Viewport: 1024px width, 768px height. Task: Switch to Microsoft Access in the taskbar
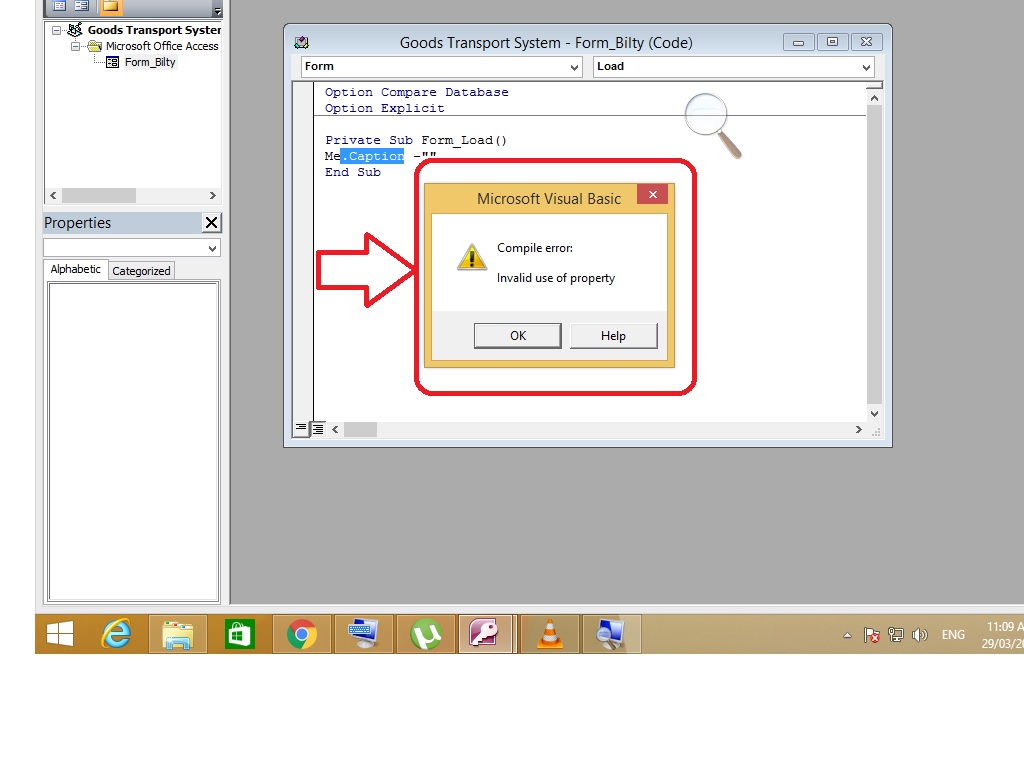485,633
